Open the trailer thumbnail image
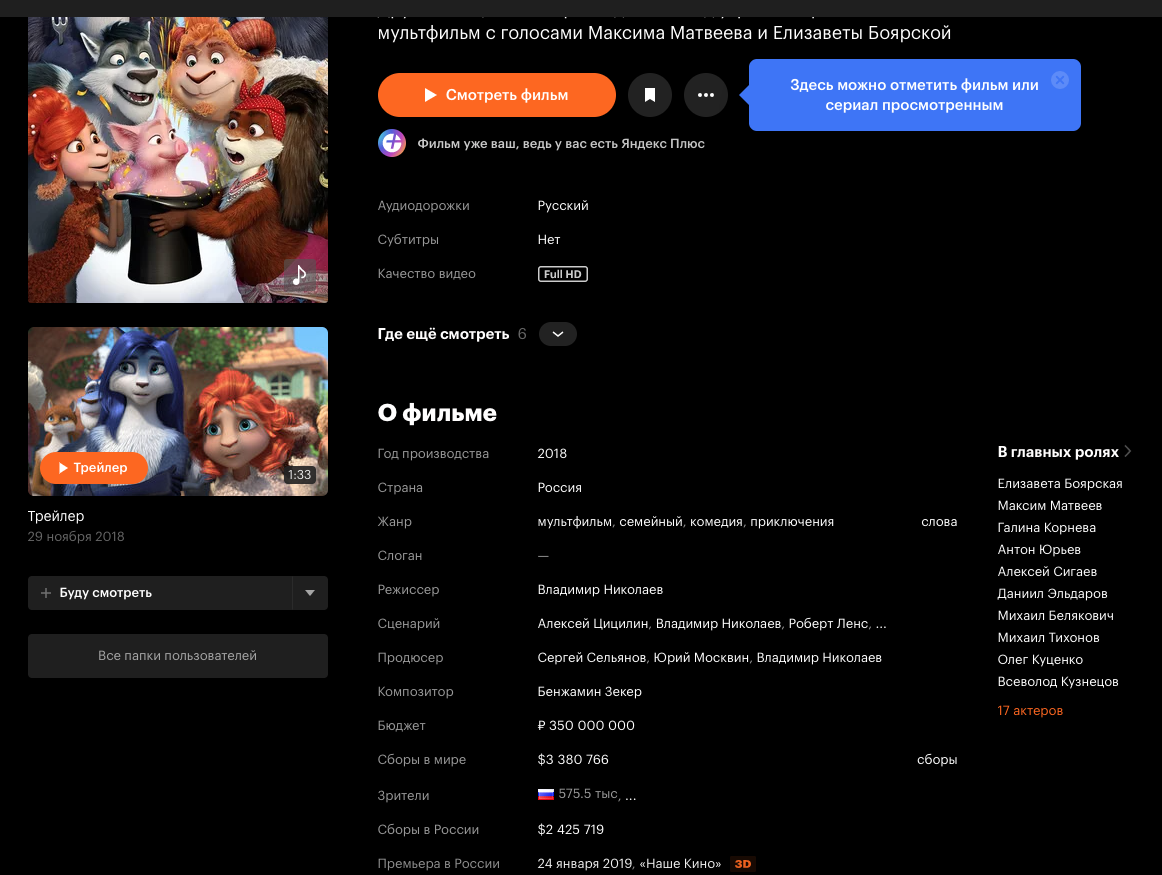1162x875 pixels. click(x=178, y=411)
